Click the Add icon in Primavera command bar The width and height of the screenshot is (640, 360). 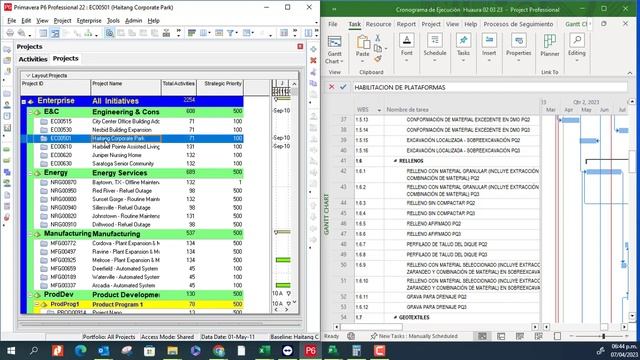313,49
